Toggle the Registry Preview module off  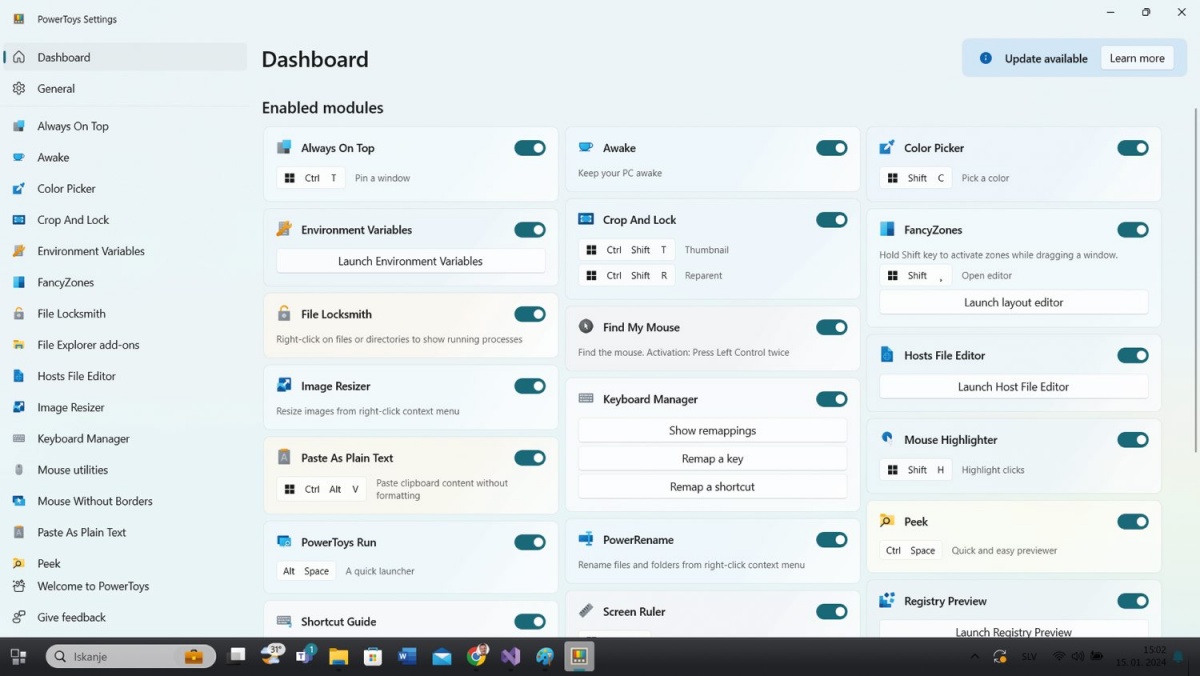coord(1133,601)
